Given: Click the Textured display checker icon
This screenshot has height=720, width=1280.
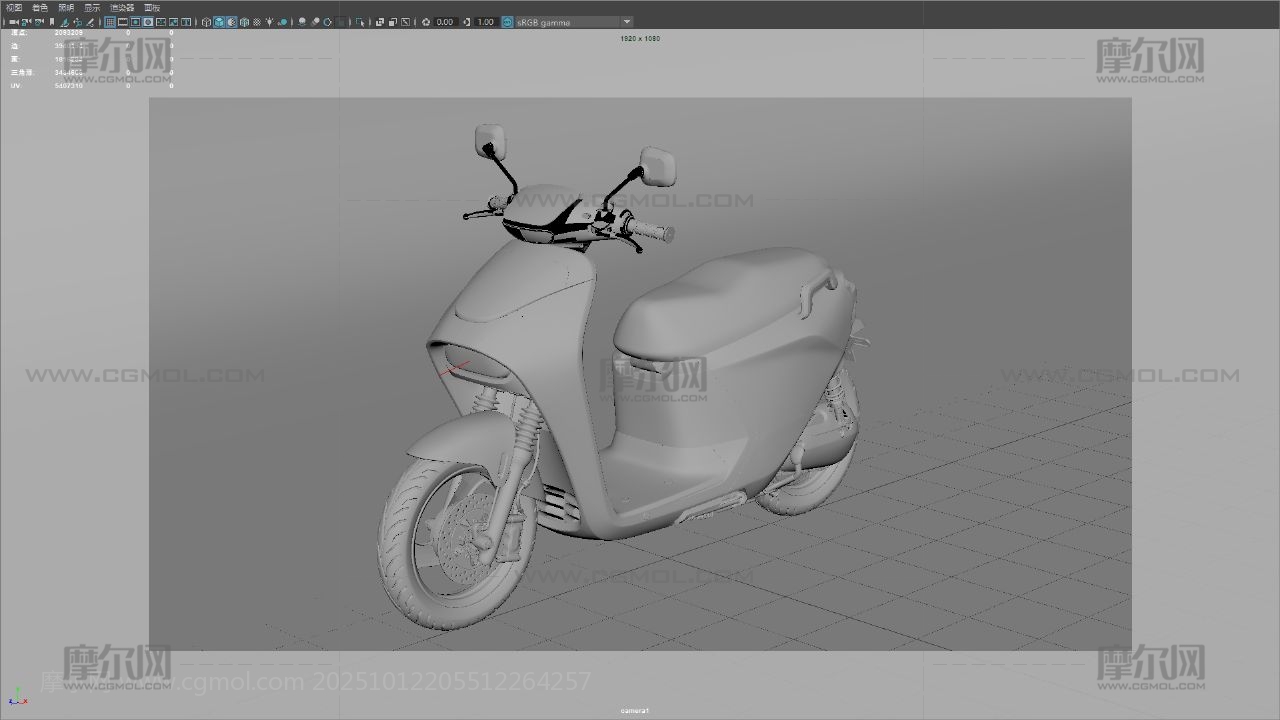Looking at the screenshot, I should 257,22.
